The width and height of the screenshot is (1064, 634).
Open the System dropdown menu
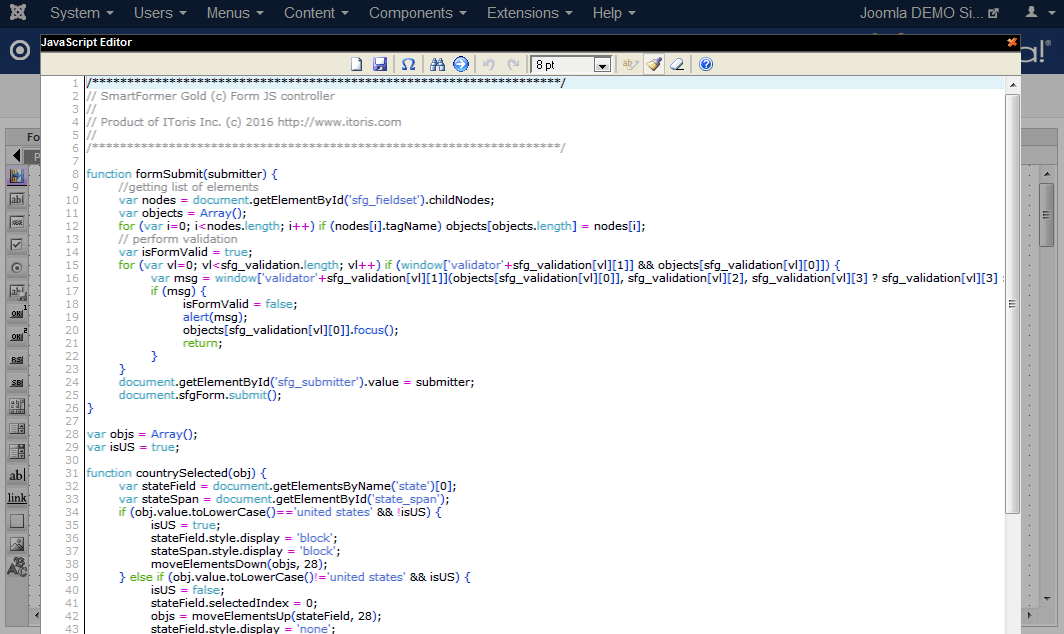81,13
